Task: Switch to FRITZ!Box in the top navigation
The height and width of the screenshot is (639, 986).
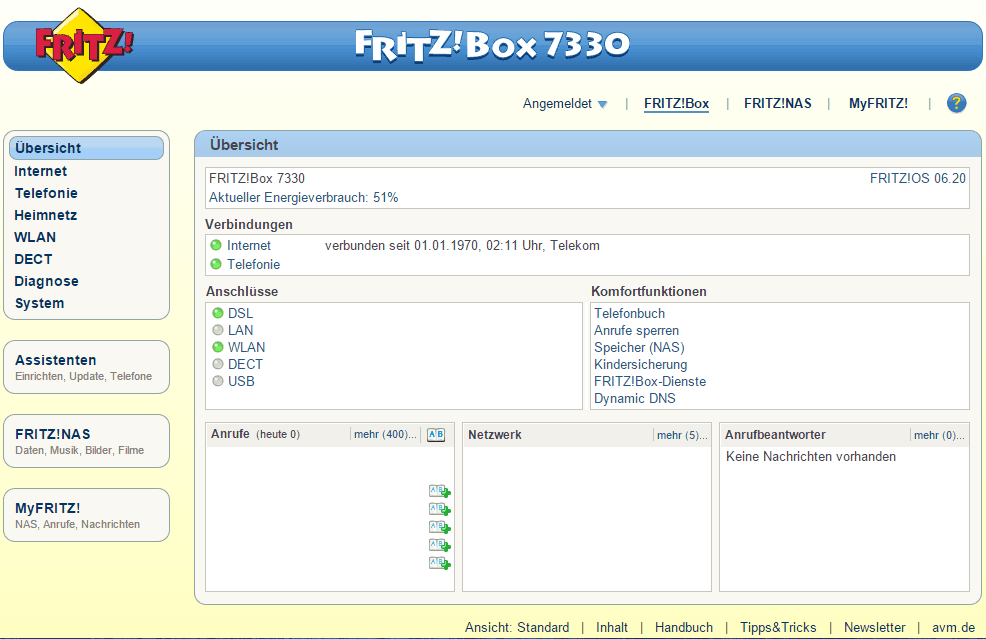Action: click(x=676, y=104)
